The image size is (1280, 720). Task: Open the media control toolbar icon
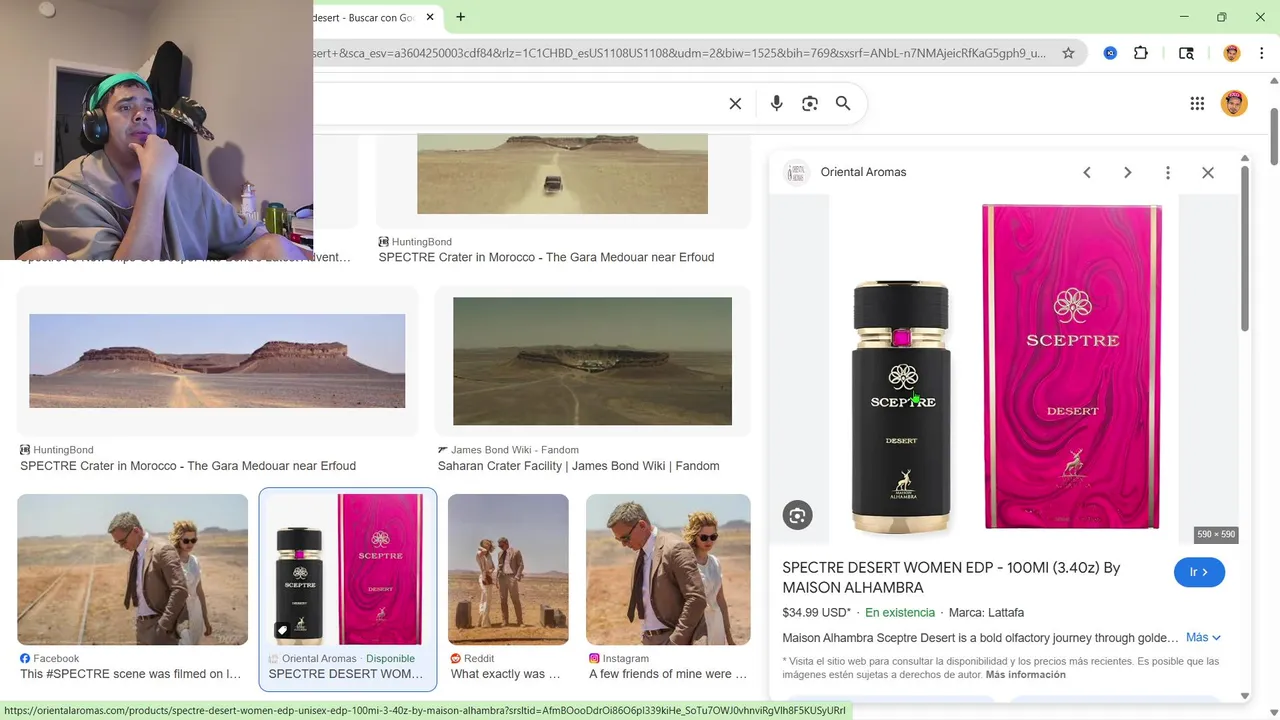(1186, 53)
